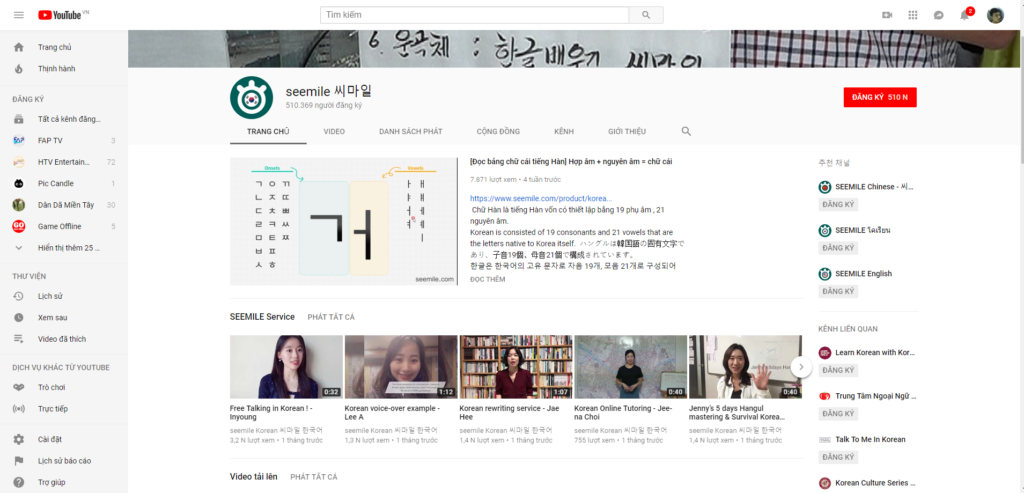Screen dimensions: 1024x493
Task: Open the DANH SÁCH PHÁT tab
Action: [x=410, y=131]
